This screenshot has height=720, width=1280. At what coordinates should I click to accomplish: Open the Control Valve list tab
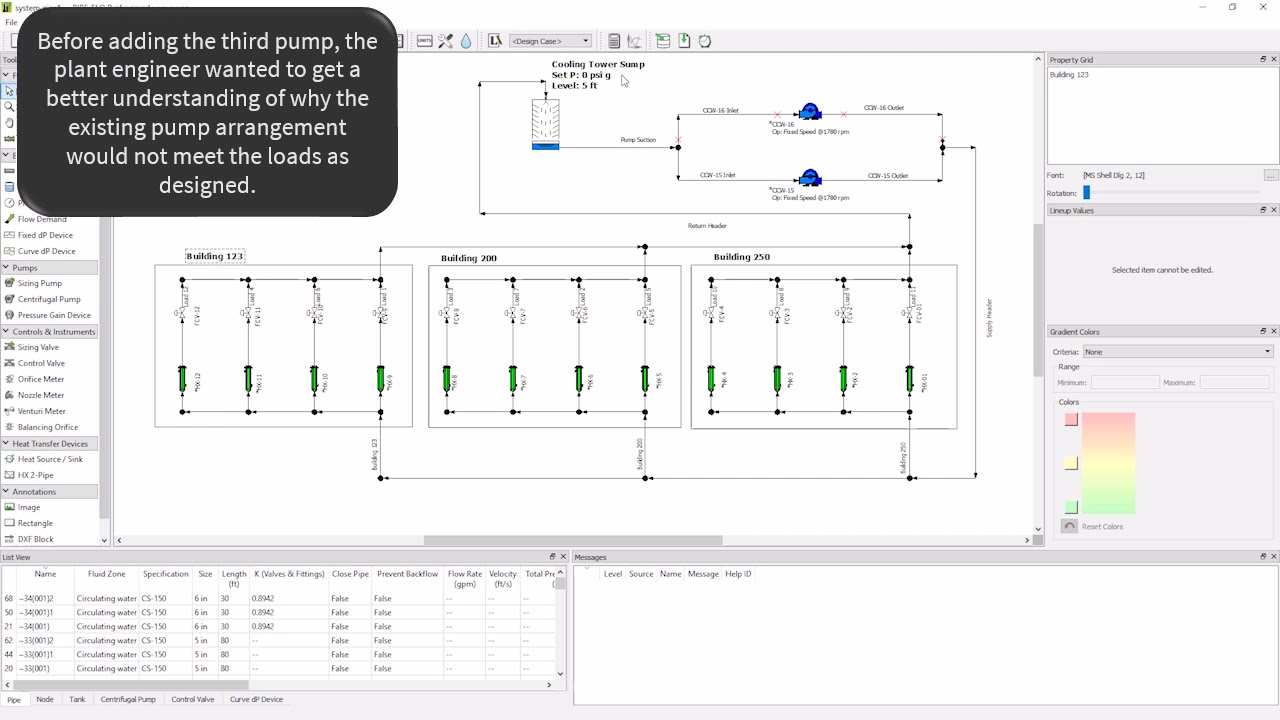coord(193,700)
